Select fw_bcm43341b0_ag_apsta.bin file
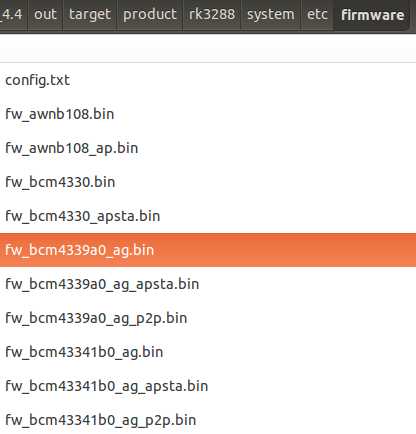Viewport: 416px width, 434px height. (208, 386)
